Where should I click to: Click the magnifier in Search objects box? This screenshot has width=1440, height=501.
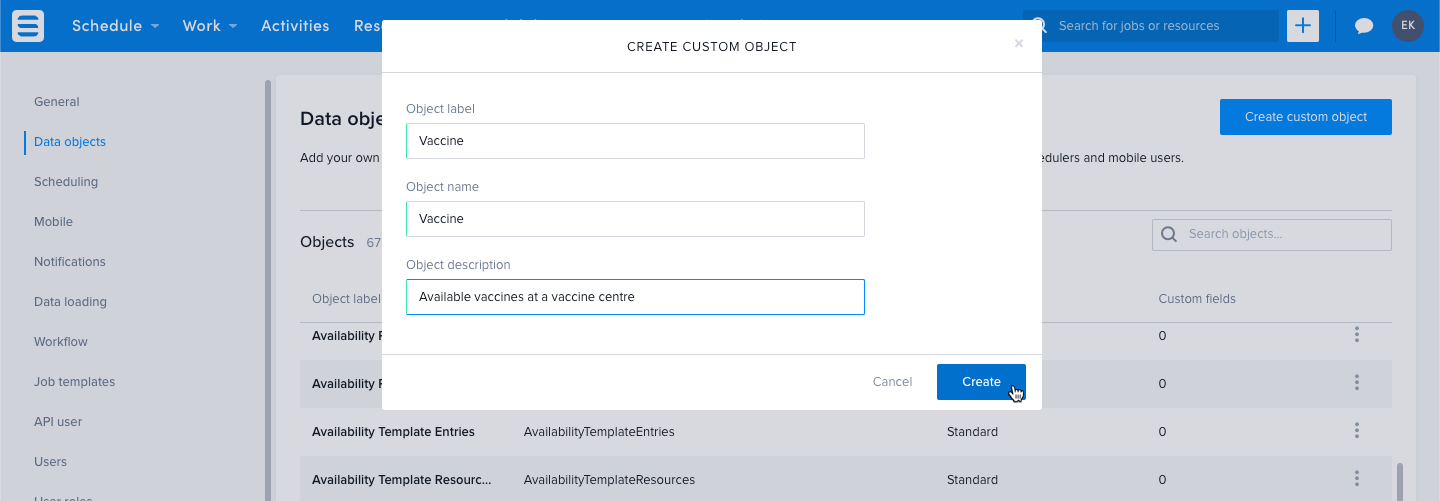click(x=1169, y=234)
